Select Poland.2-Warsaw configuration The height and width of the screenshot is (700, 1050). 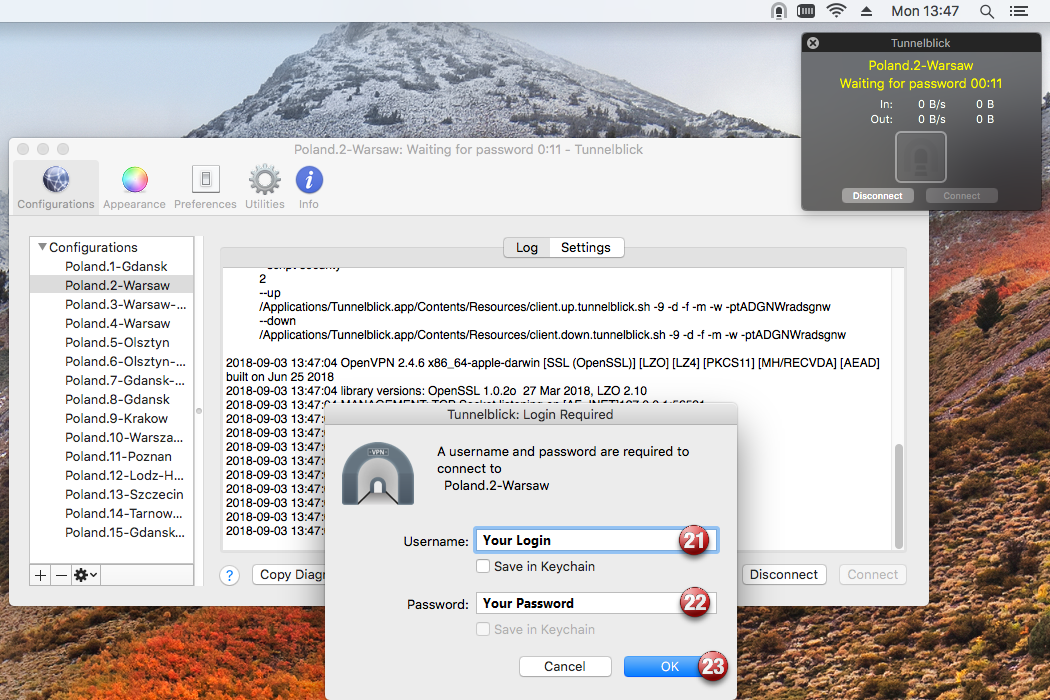pyautogui.click(x=117, y=285)
